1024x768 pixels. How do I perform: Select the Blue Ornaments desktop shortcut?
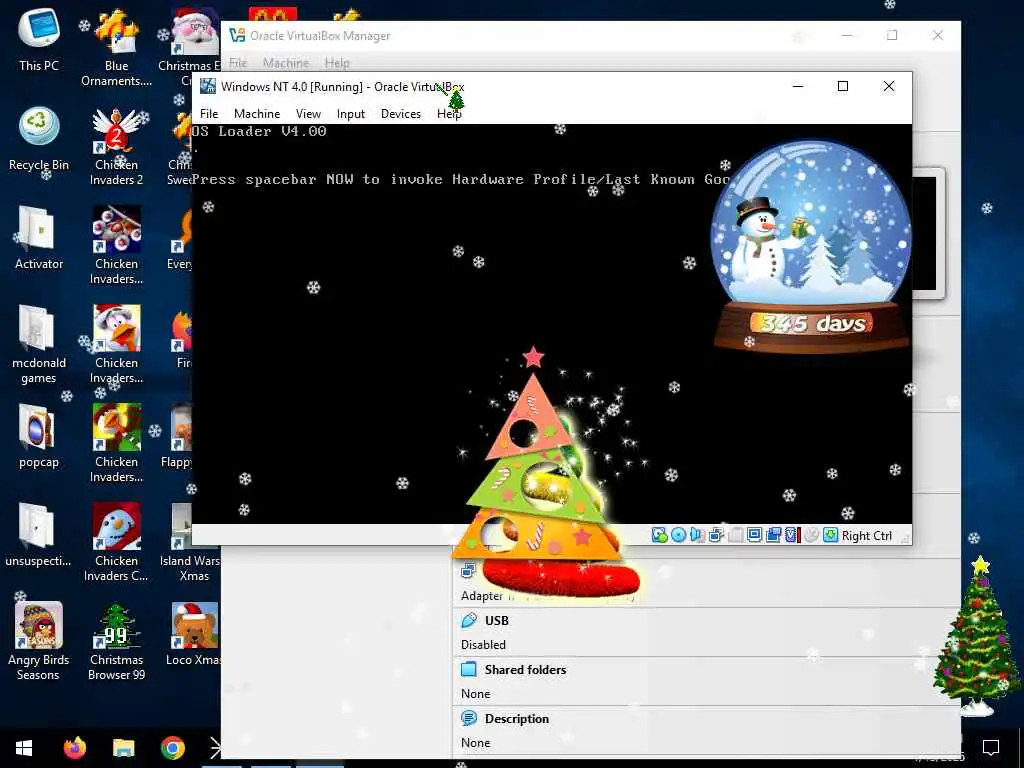(116, 47)
